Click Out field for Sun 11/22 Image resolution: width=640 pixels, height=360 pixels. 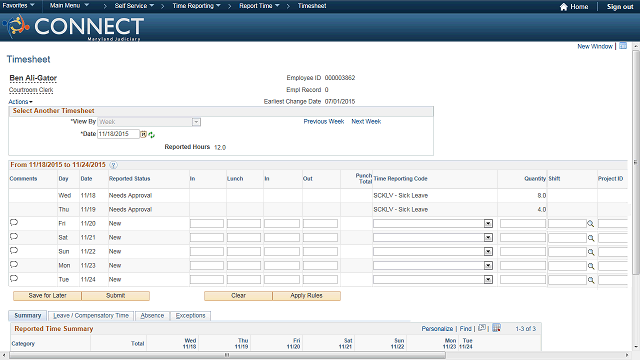click(x=320, y=251)
